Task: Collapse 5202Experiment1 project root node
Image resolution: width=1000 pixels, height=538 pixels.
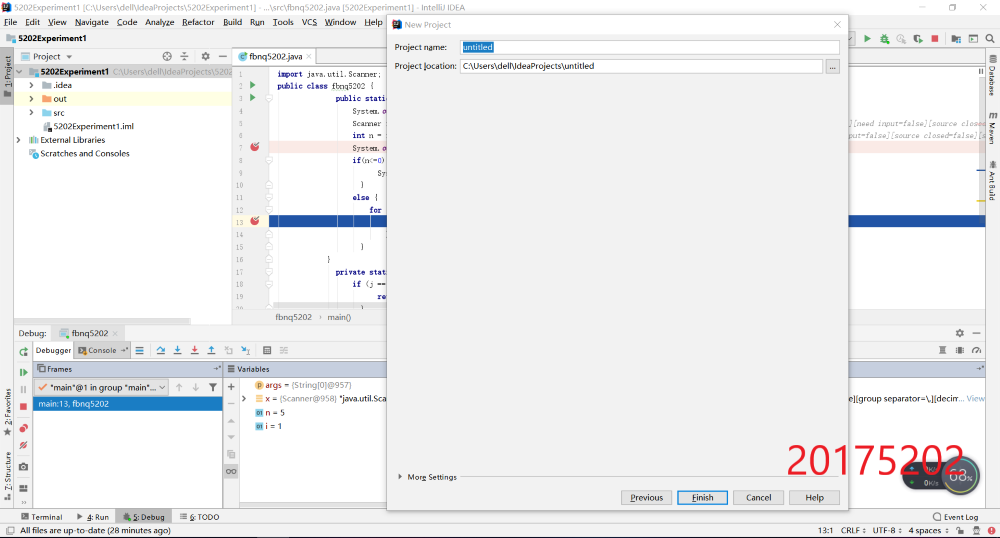Action: (x=19, y=71)
